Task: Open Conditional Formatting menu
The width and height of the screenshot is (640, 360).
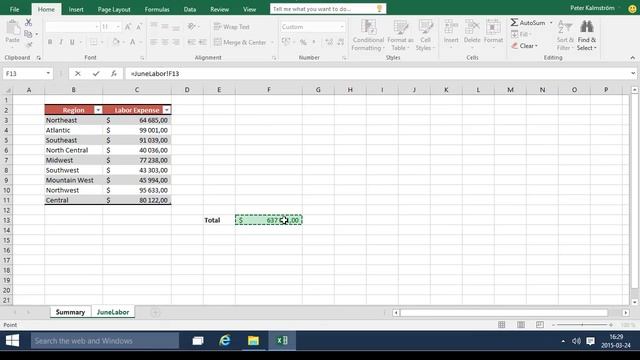Action: (368, 35)
